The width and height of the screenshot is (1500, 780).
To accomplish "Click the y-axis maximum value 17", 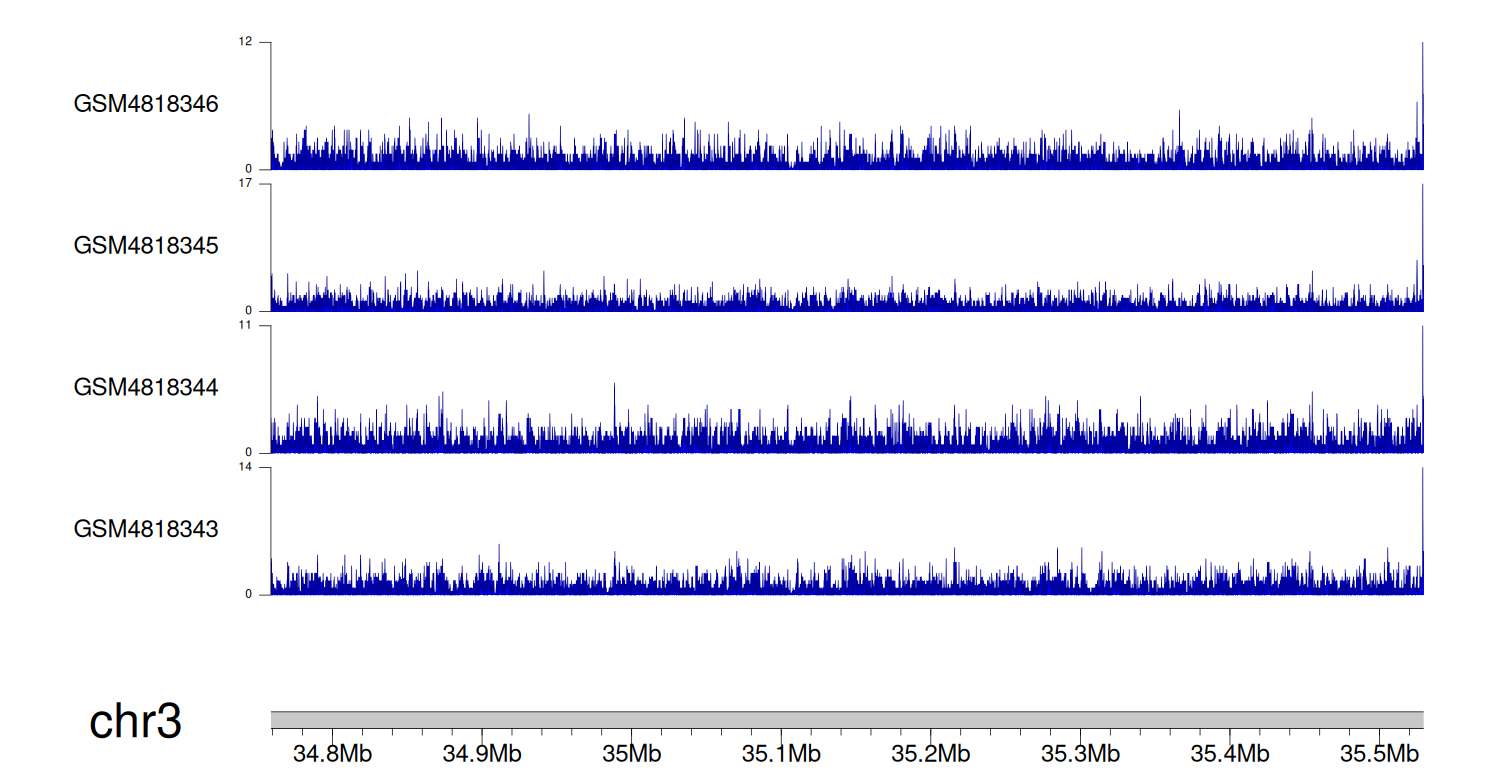I will click(245, 184).
